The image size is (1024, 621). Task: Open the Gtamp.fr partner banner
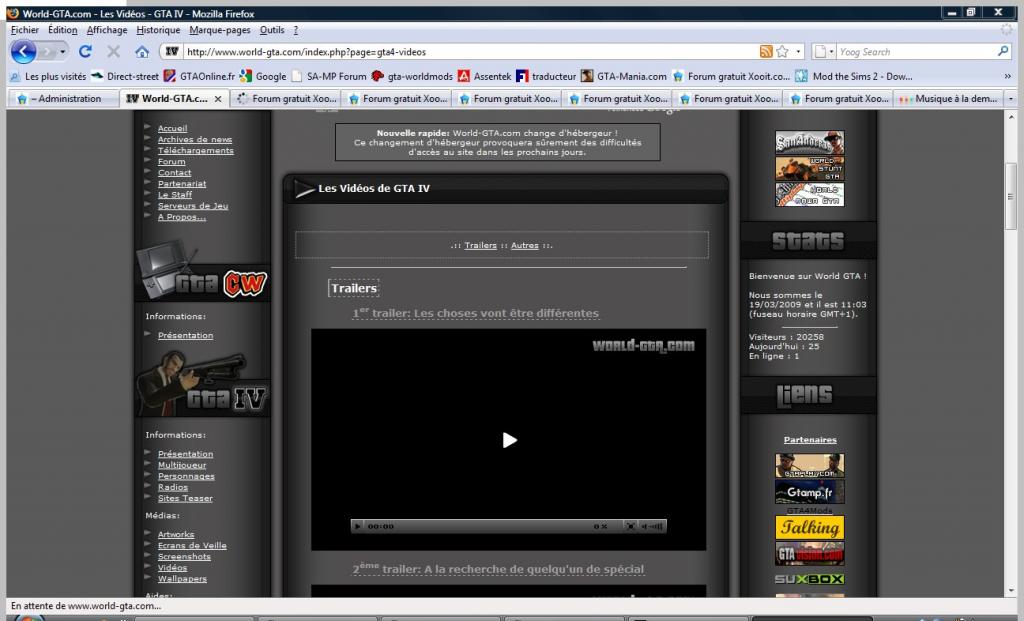pos(810,492)
